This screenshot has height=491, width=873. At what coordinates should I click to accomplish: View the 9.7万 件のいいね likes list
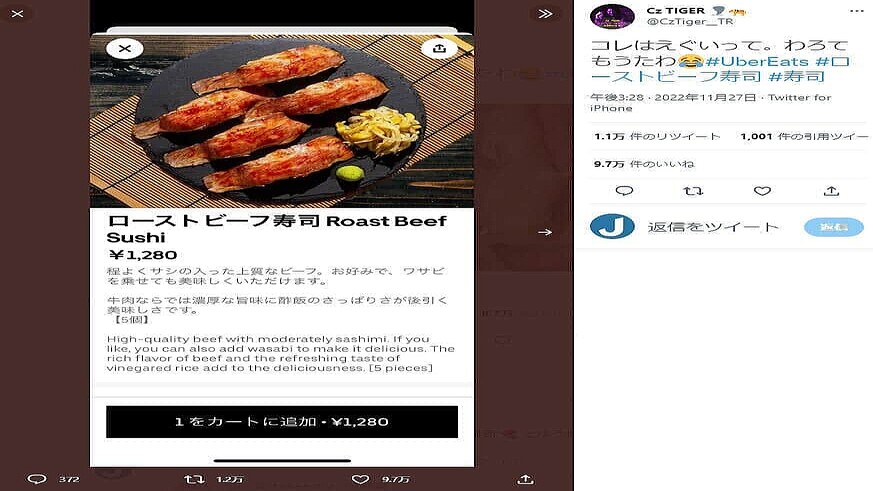pyautogui.click(x=644, y=164)
